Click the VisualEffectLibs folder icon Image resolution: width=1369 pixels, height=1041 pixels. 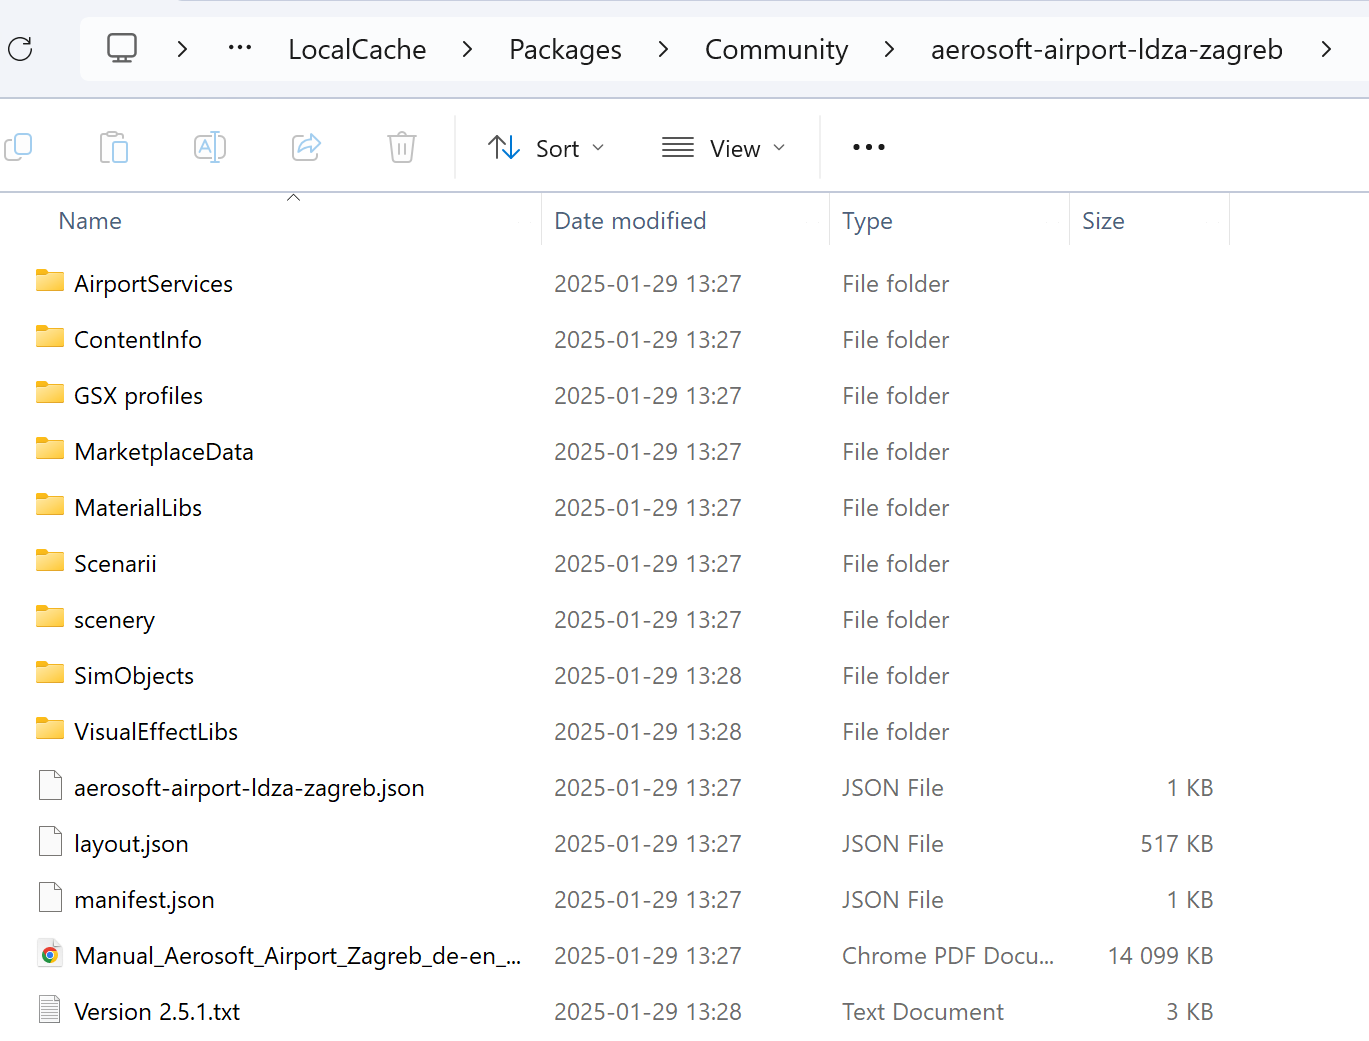point(49,729)
